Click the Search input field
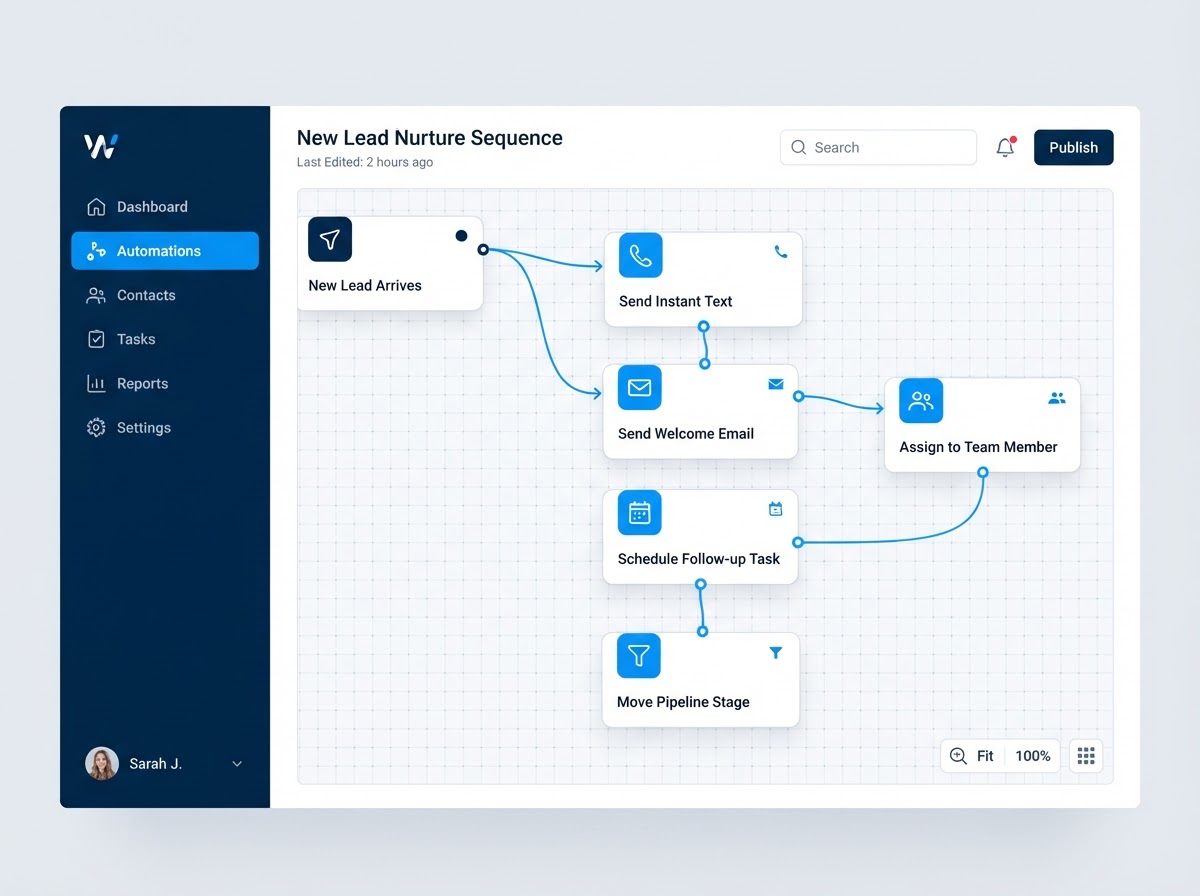Image resolution: width=1200 pixels, height=896 pixels. [x=878, y=147]
